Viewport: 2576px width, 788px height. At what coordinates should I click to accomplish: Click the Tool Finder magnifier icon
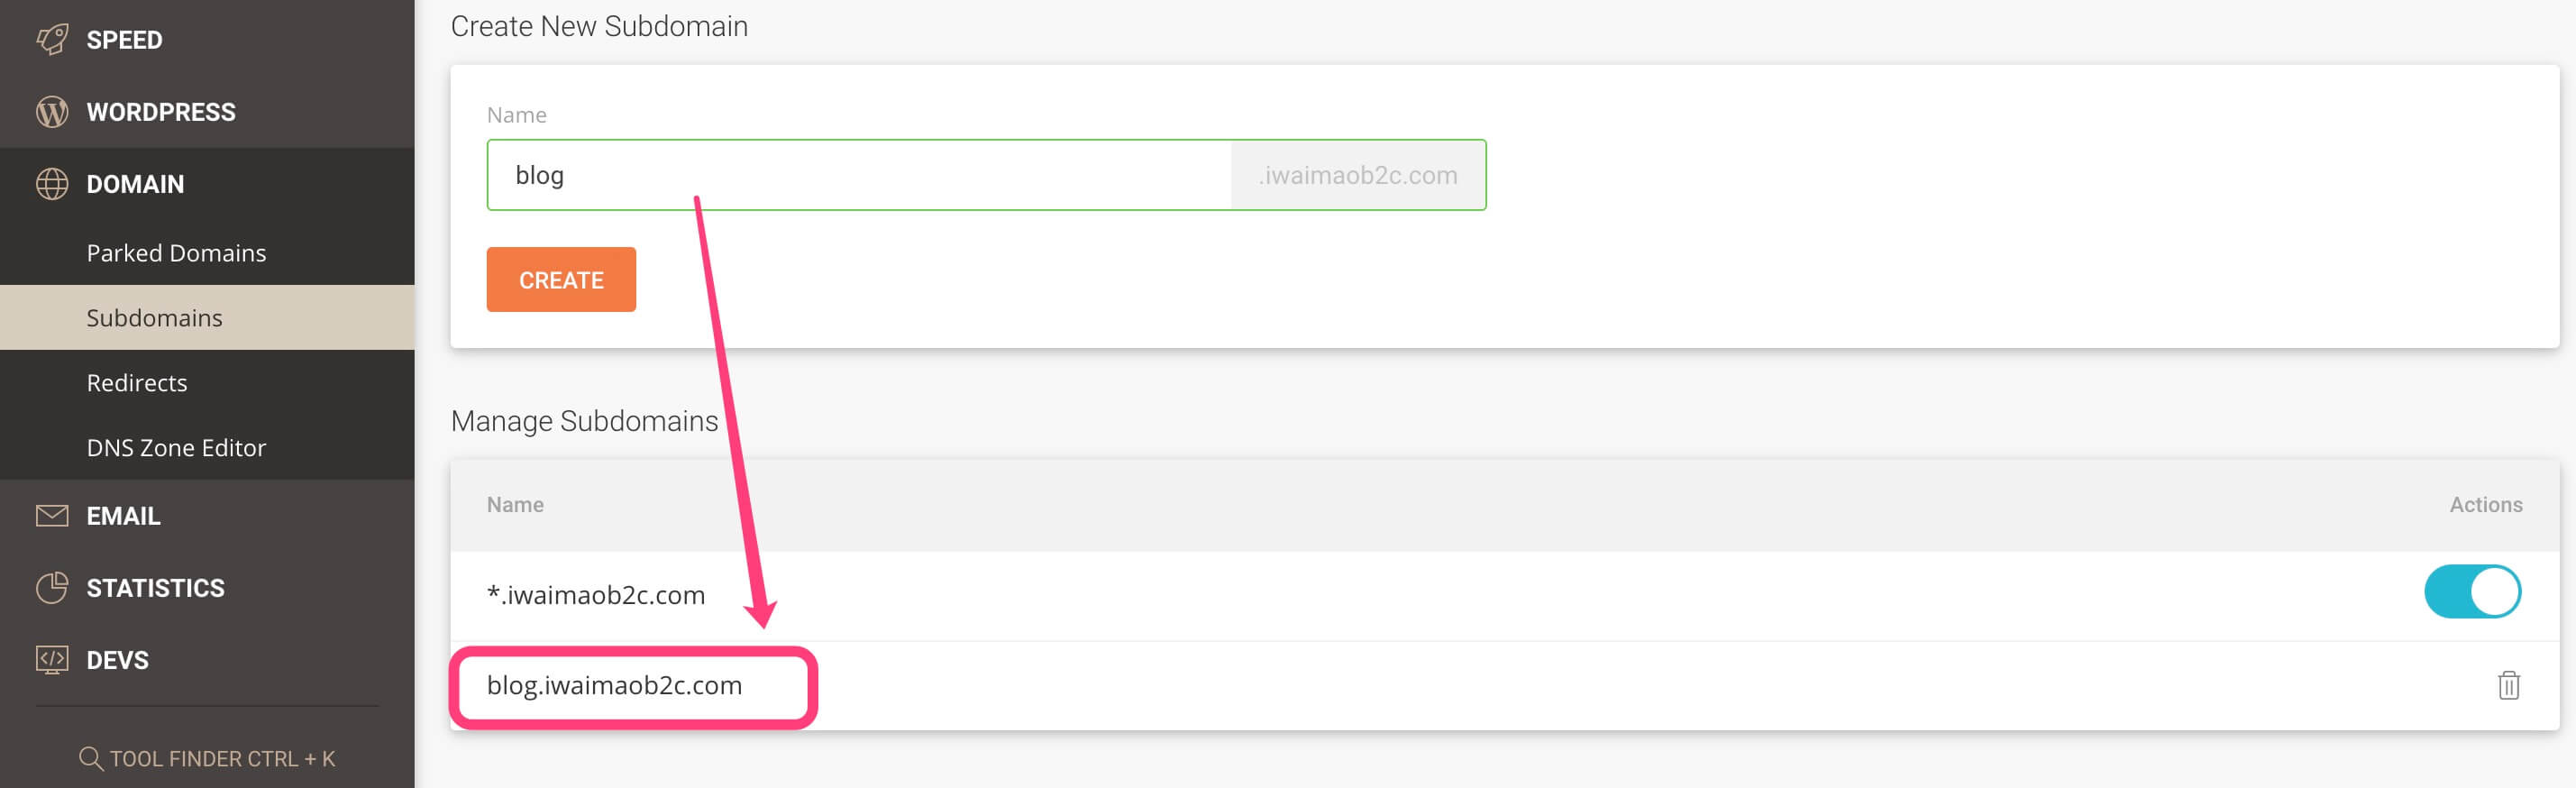pyautogui.click(x=90, y=759)
